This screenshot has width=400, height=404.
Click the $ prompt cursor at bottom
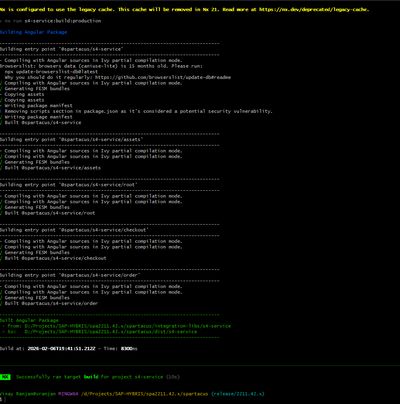1,399
